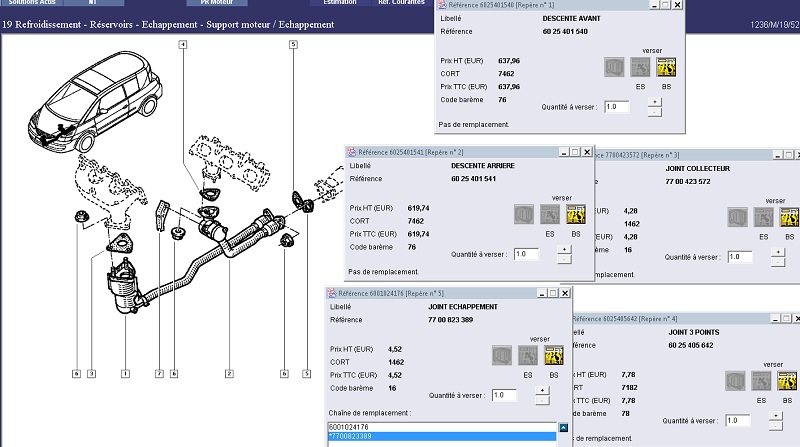Select highlighted *7700823389 replacement entry
This screenshot has width=800, height=447.
pos(440,438)
